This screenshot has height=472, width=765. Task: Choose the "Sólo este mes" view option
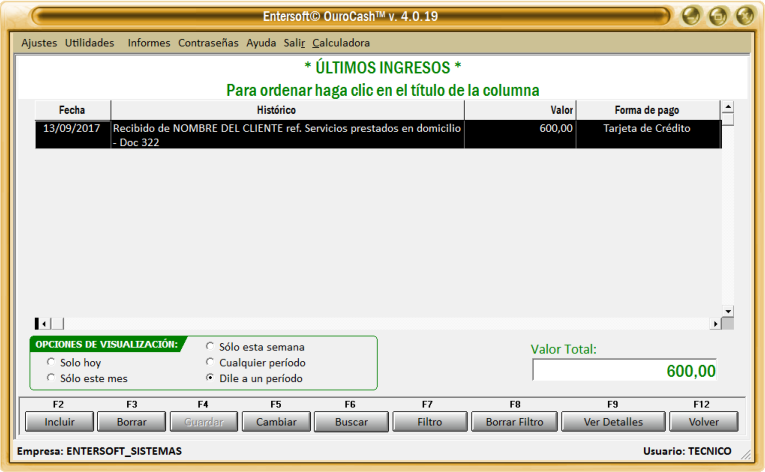[51, 378]
